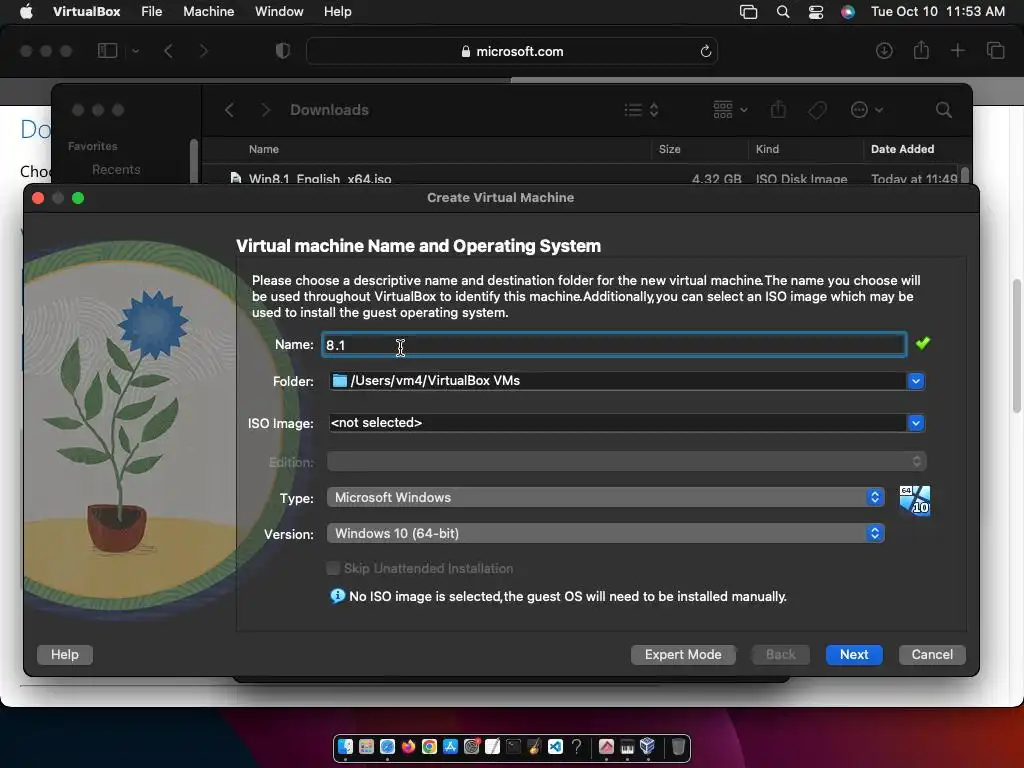Open the VirtualBox app menu
Screen dimensions: 1024x768
point(86,11)
